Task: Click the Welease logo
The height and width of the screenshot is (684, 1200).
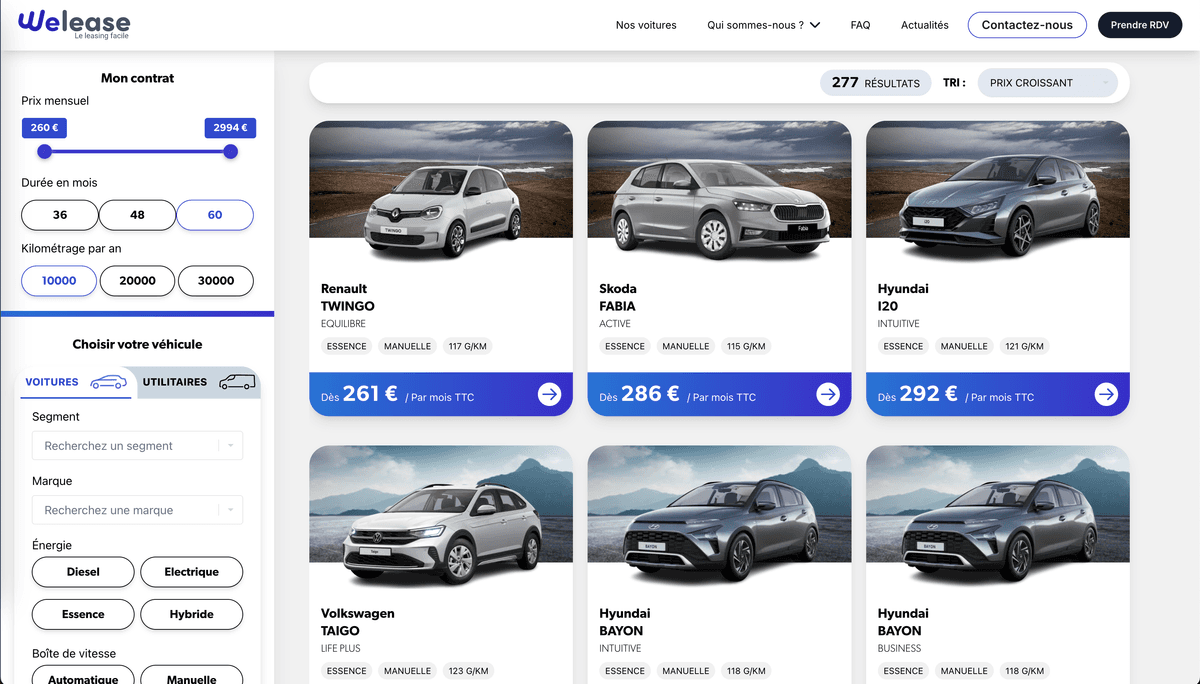Action: pos(73,24)
